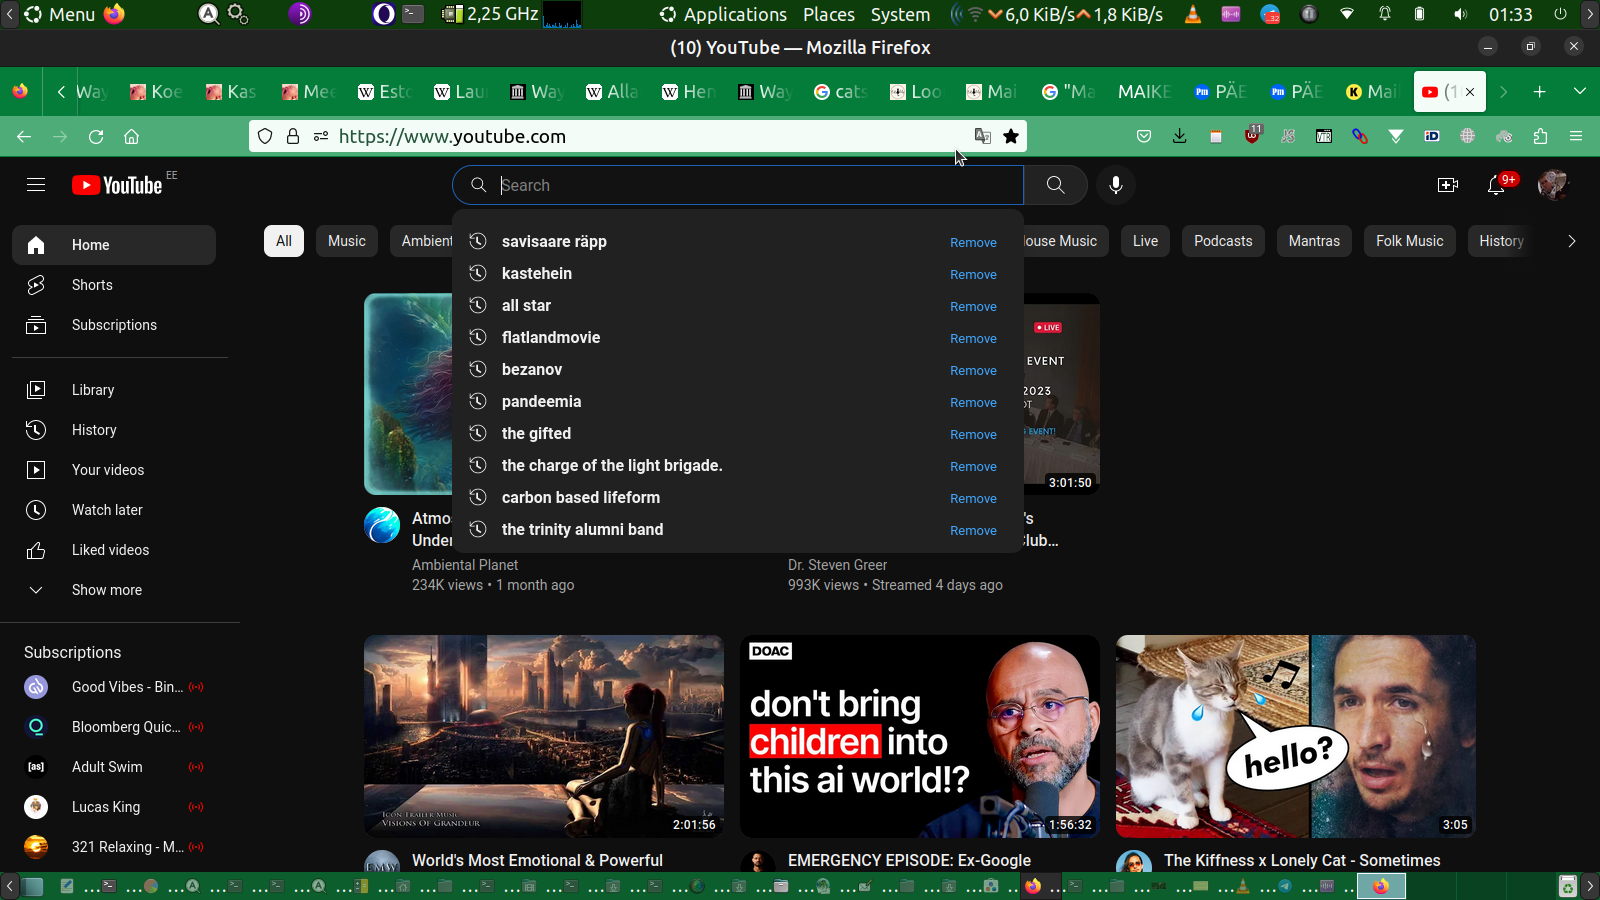The image size is (1600, 900).
Task: Expand Show more in sidebar
Action: click(x=114, y=590)
